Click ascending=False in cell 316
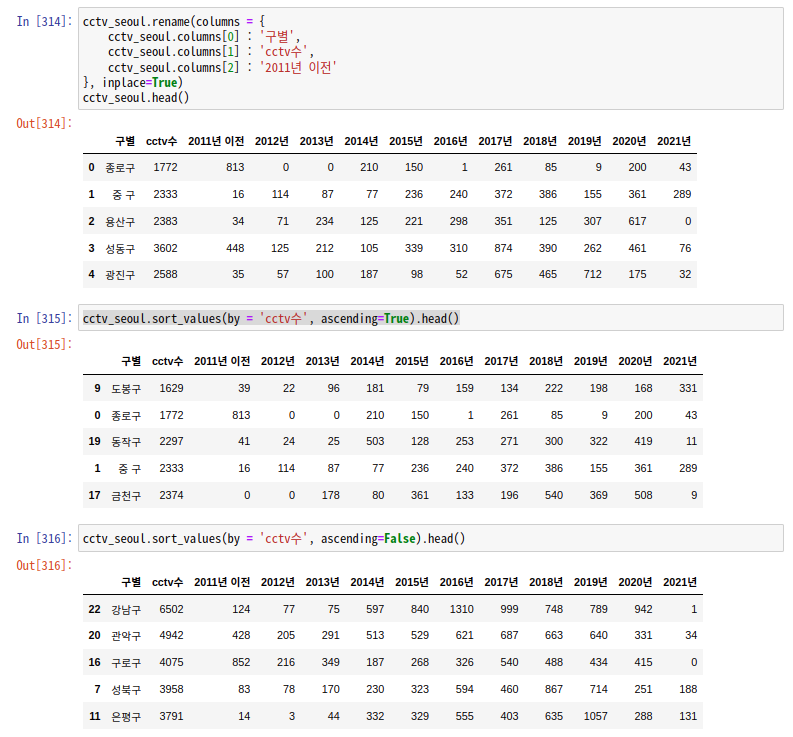Viewport: 793px width, 737px height. tap(368, 538)
